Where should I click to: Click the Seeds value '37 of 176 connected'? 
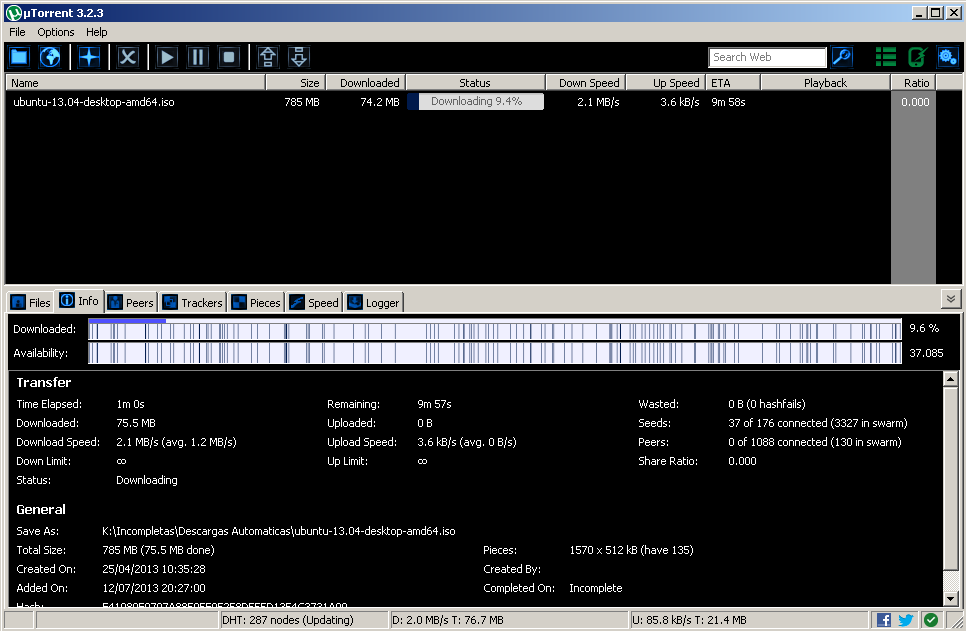(818, 423)
